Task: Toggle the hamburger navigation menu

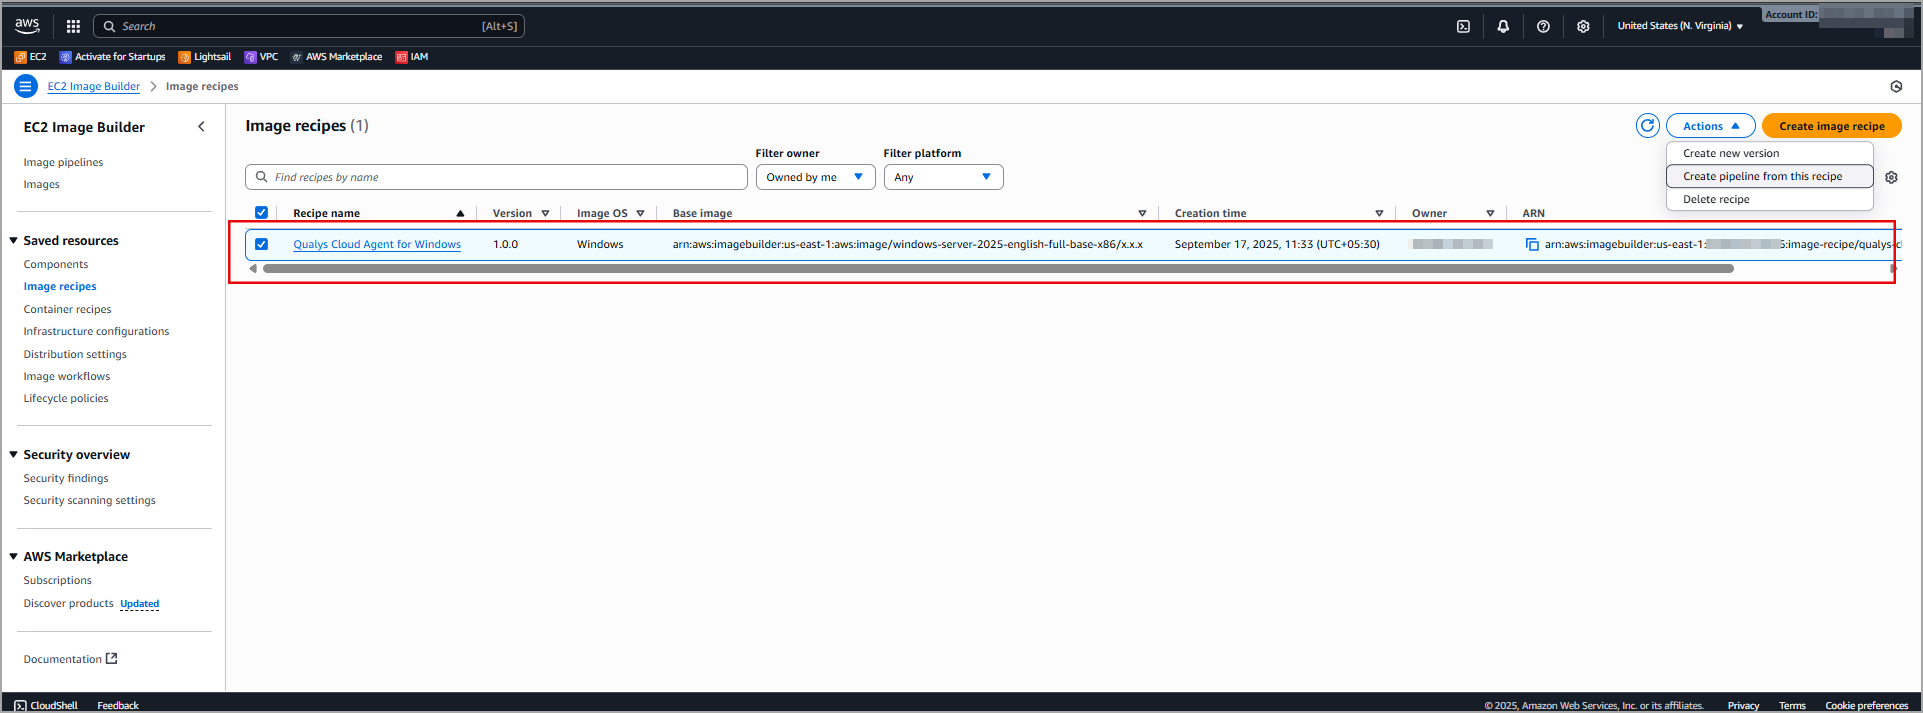Action: 25,86
